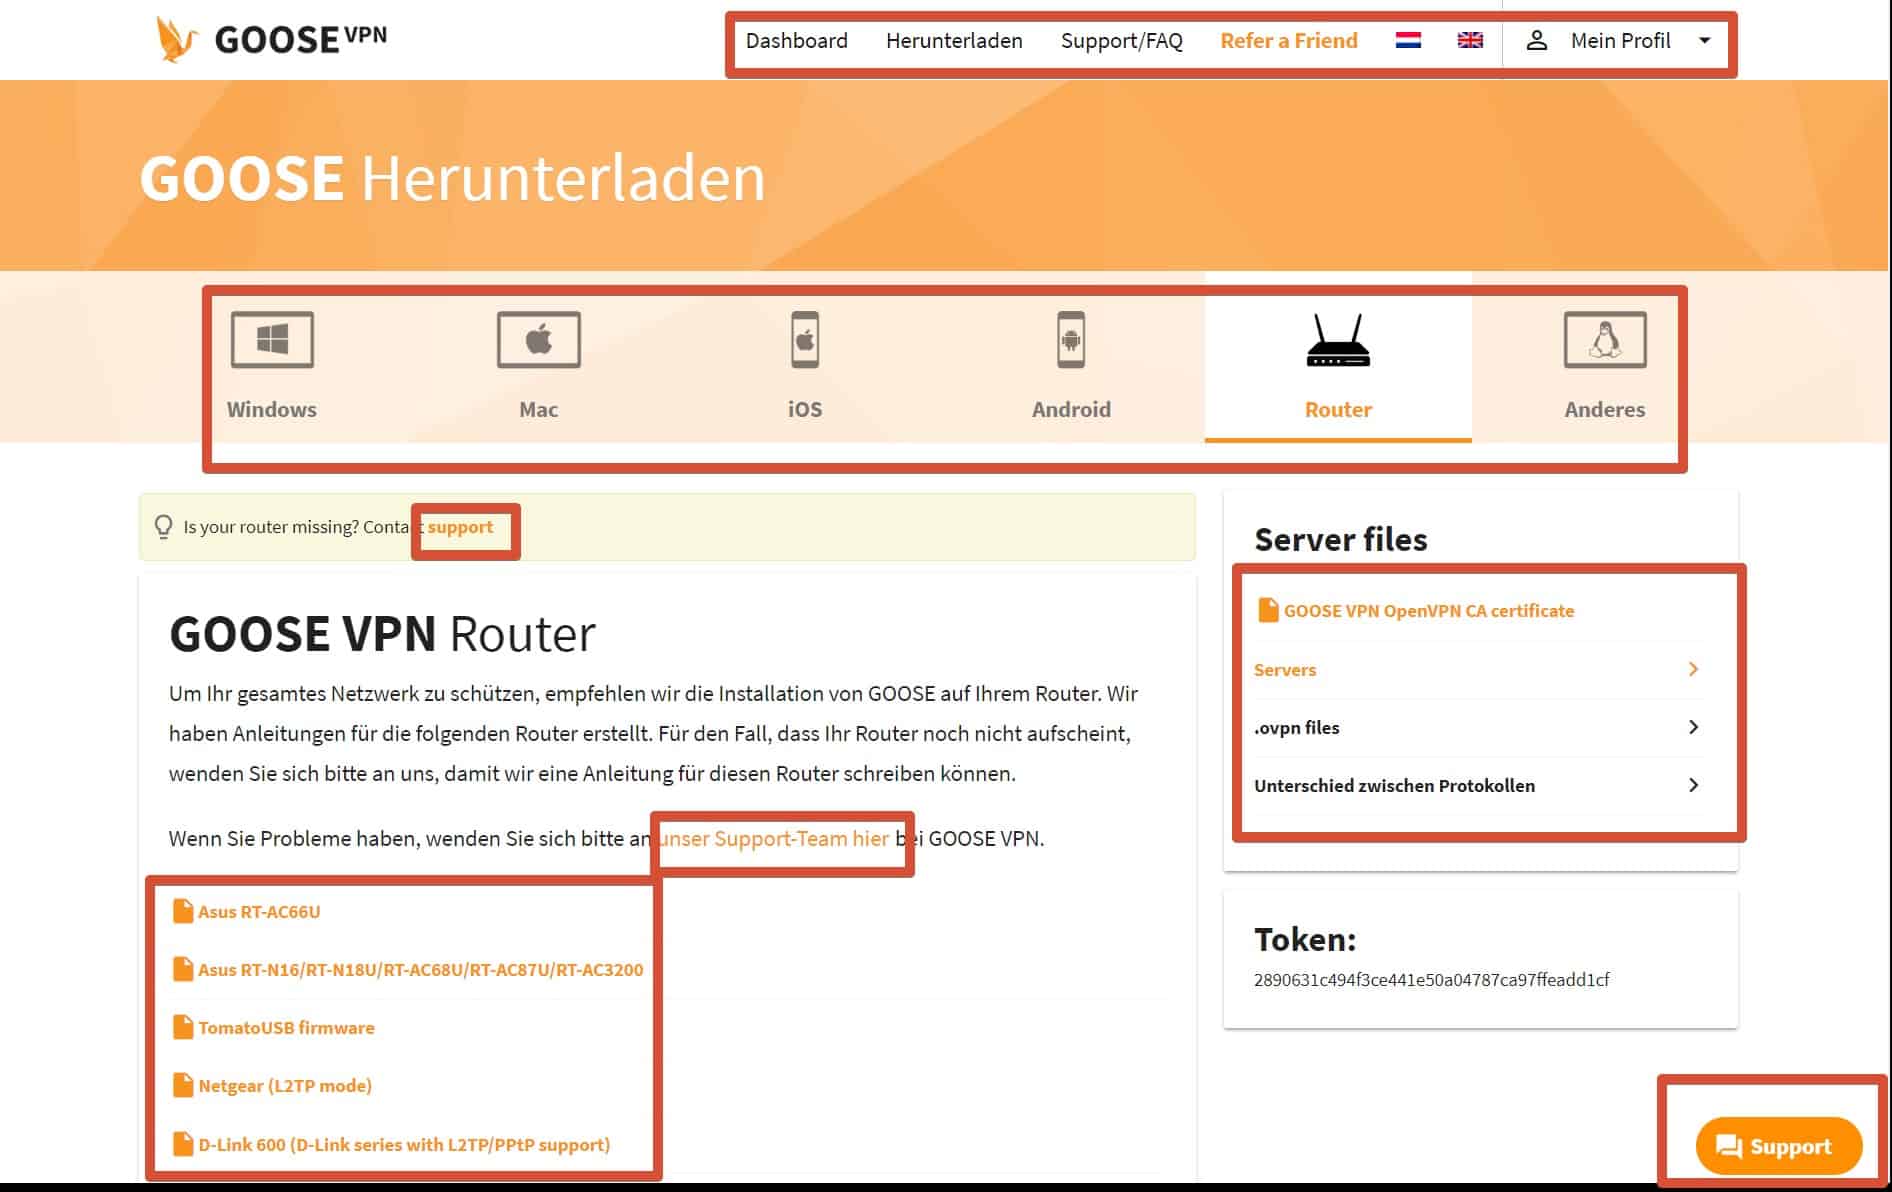This screenshot has height=1192, width=1892.
Task: Click the GOOSE VPN Router heading
Action: tap(382, 633)
